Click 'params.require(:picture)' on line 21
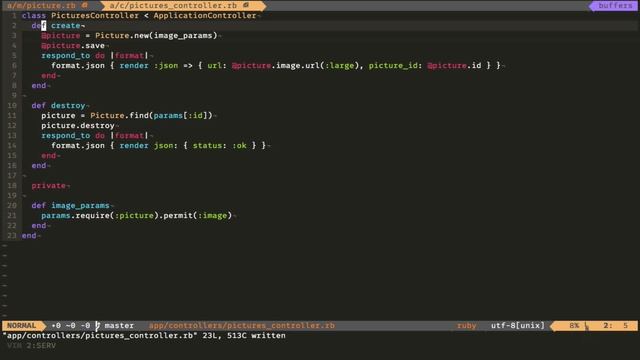This screenshot has width=640, height=360. 100,216
